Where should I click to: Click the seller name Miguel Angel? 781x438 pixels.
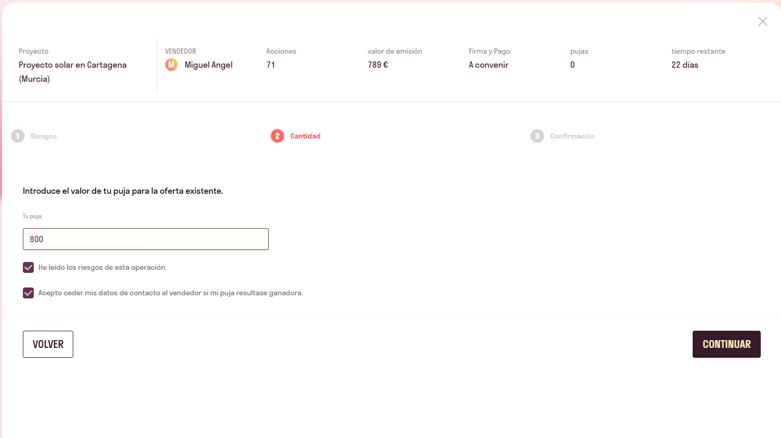point(208,65)
